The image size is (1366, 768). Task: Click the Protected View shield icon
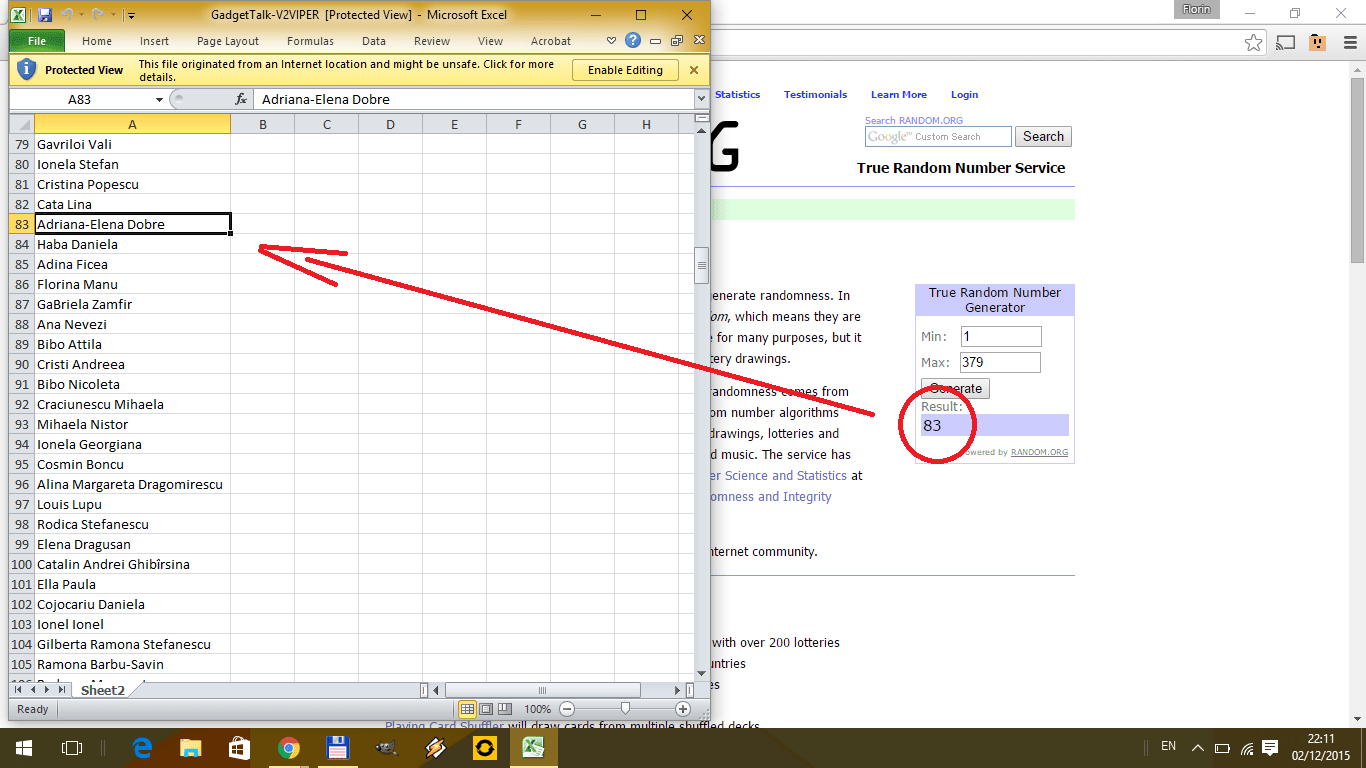point(27,70)
